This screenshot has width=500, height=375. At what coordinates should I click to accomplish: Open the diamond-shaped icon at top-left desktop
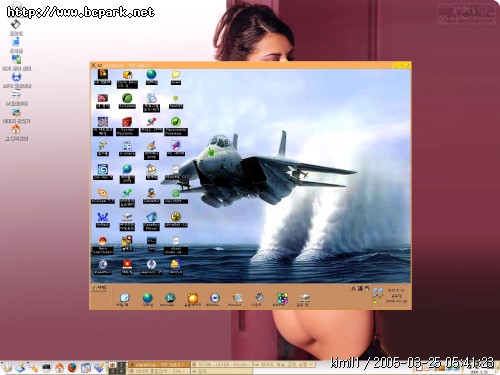pos(16,24)
